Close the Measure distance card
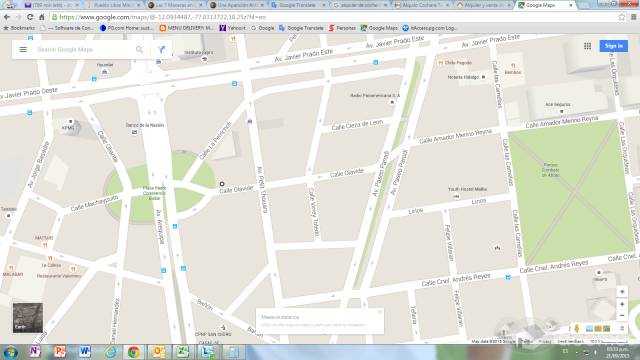640x360 pixels. click(380, 312)
